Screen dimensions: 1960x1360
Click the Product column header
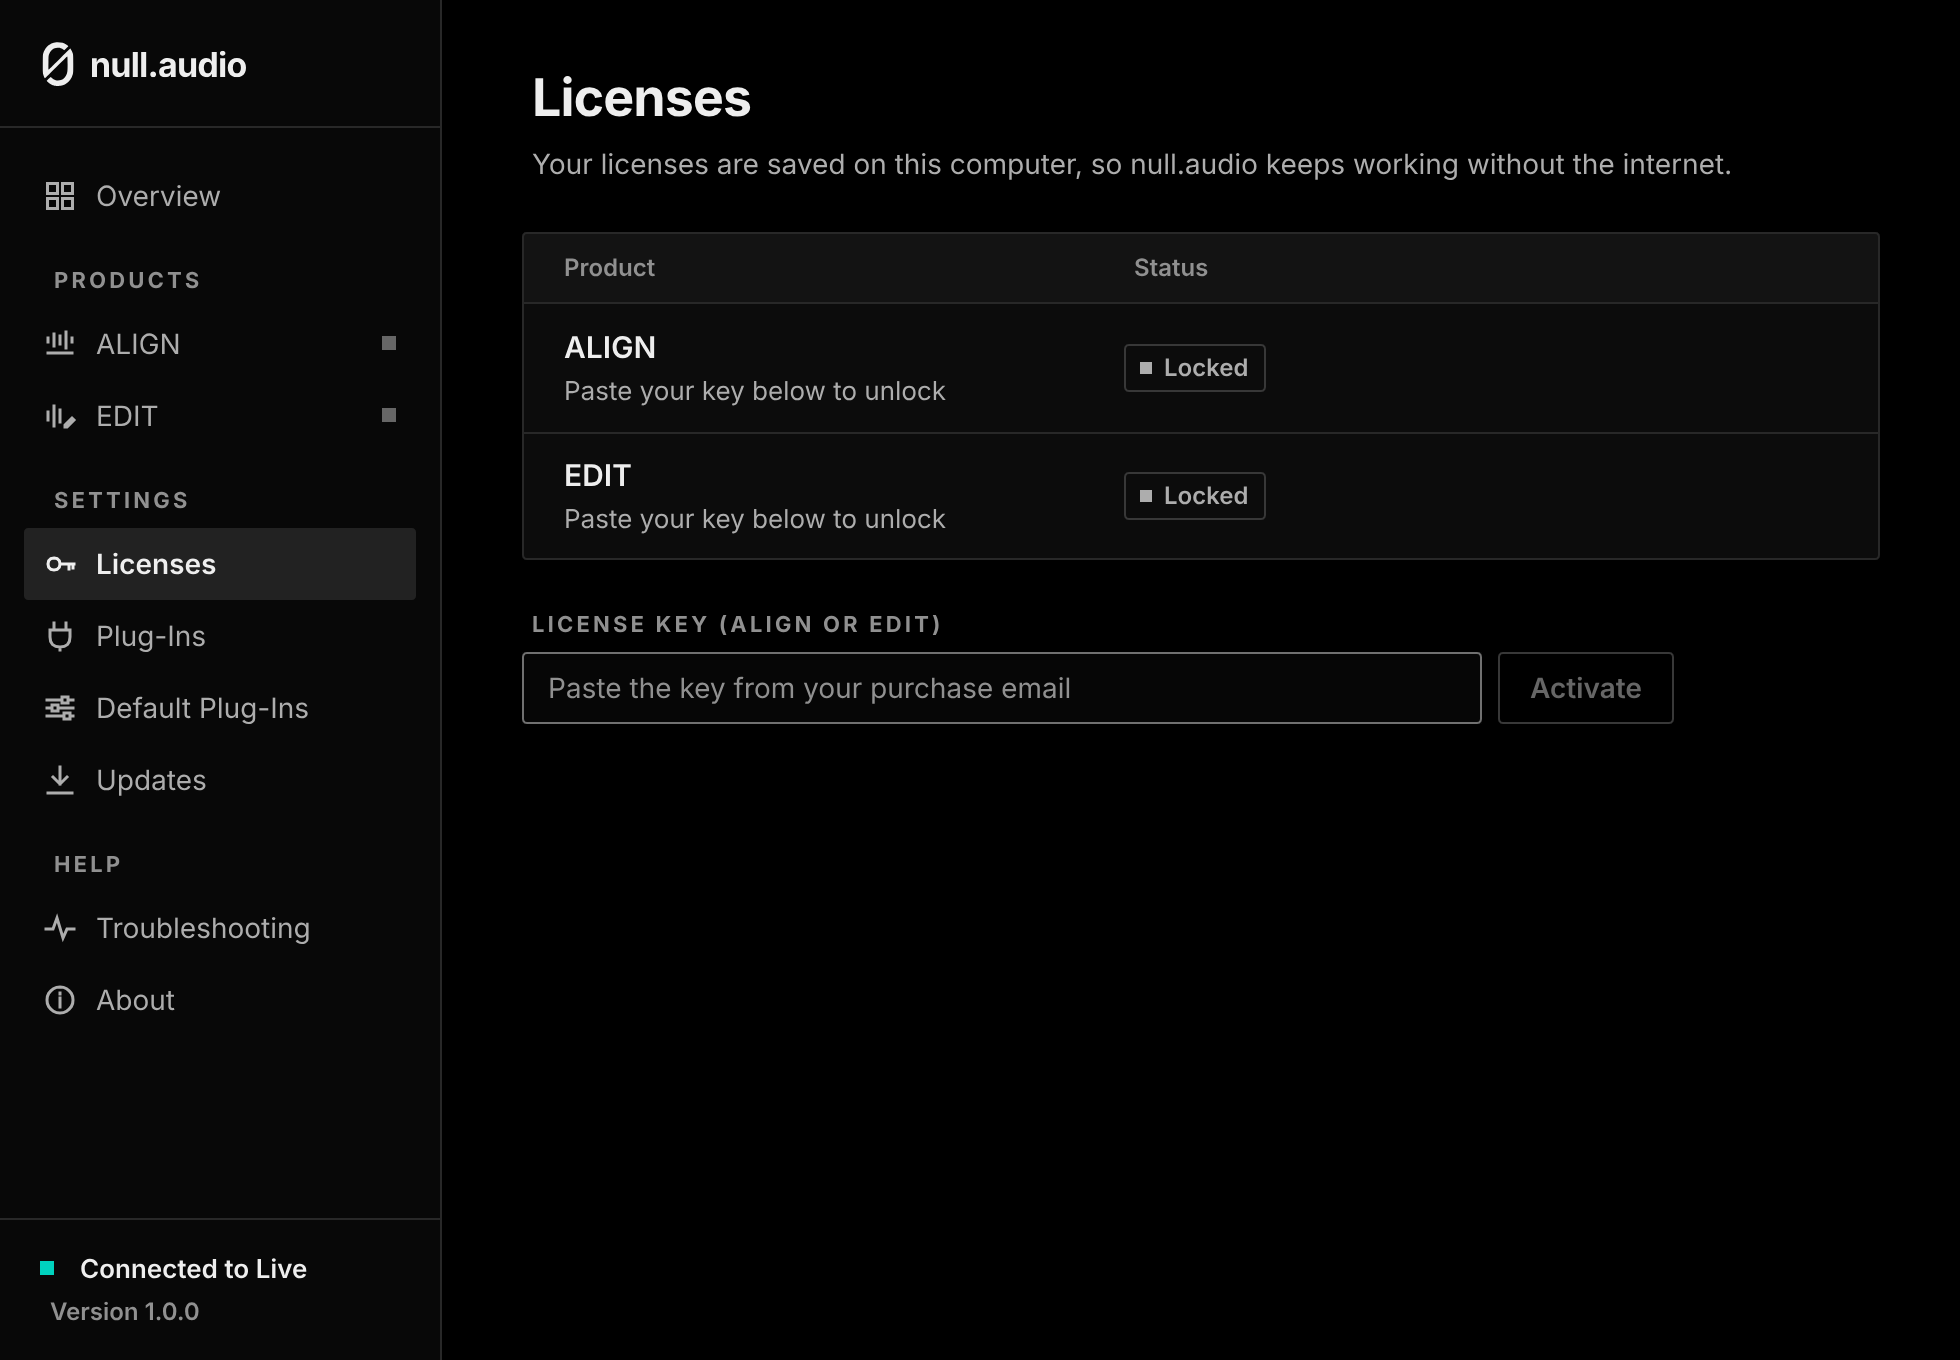coord(609,267)
